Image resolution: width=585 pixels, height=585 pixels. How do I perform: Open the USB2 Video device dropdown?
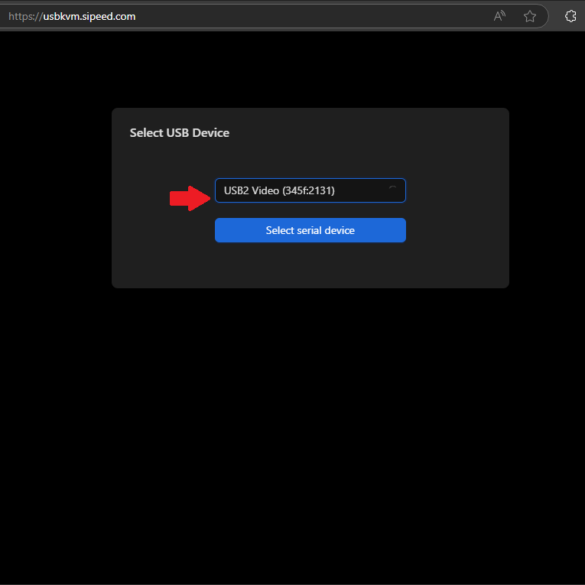pyautogui.click(x=310, y=191)
